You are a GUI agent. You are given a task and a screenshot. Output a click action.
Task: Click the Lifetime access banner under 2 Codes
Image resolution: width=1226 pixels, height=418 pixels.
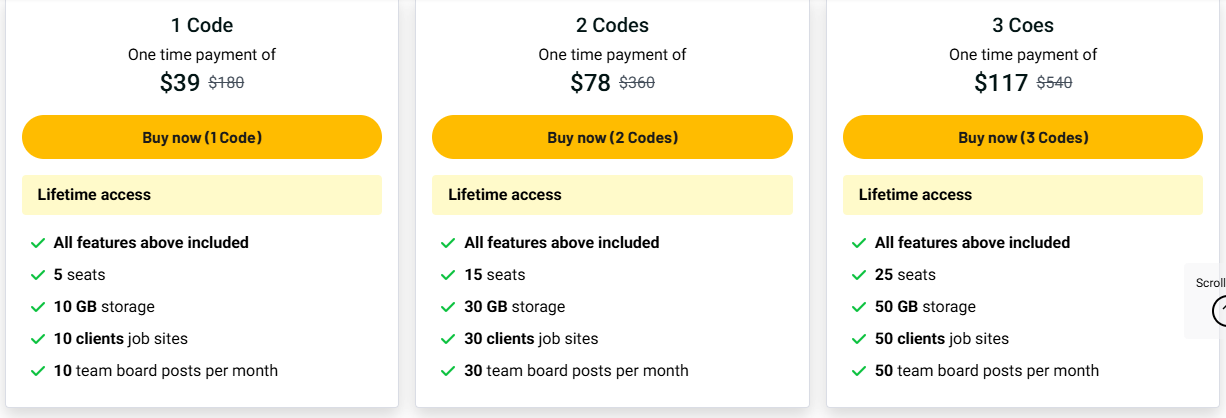(612, 195)
